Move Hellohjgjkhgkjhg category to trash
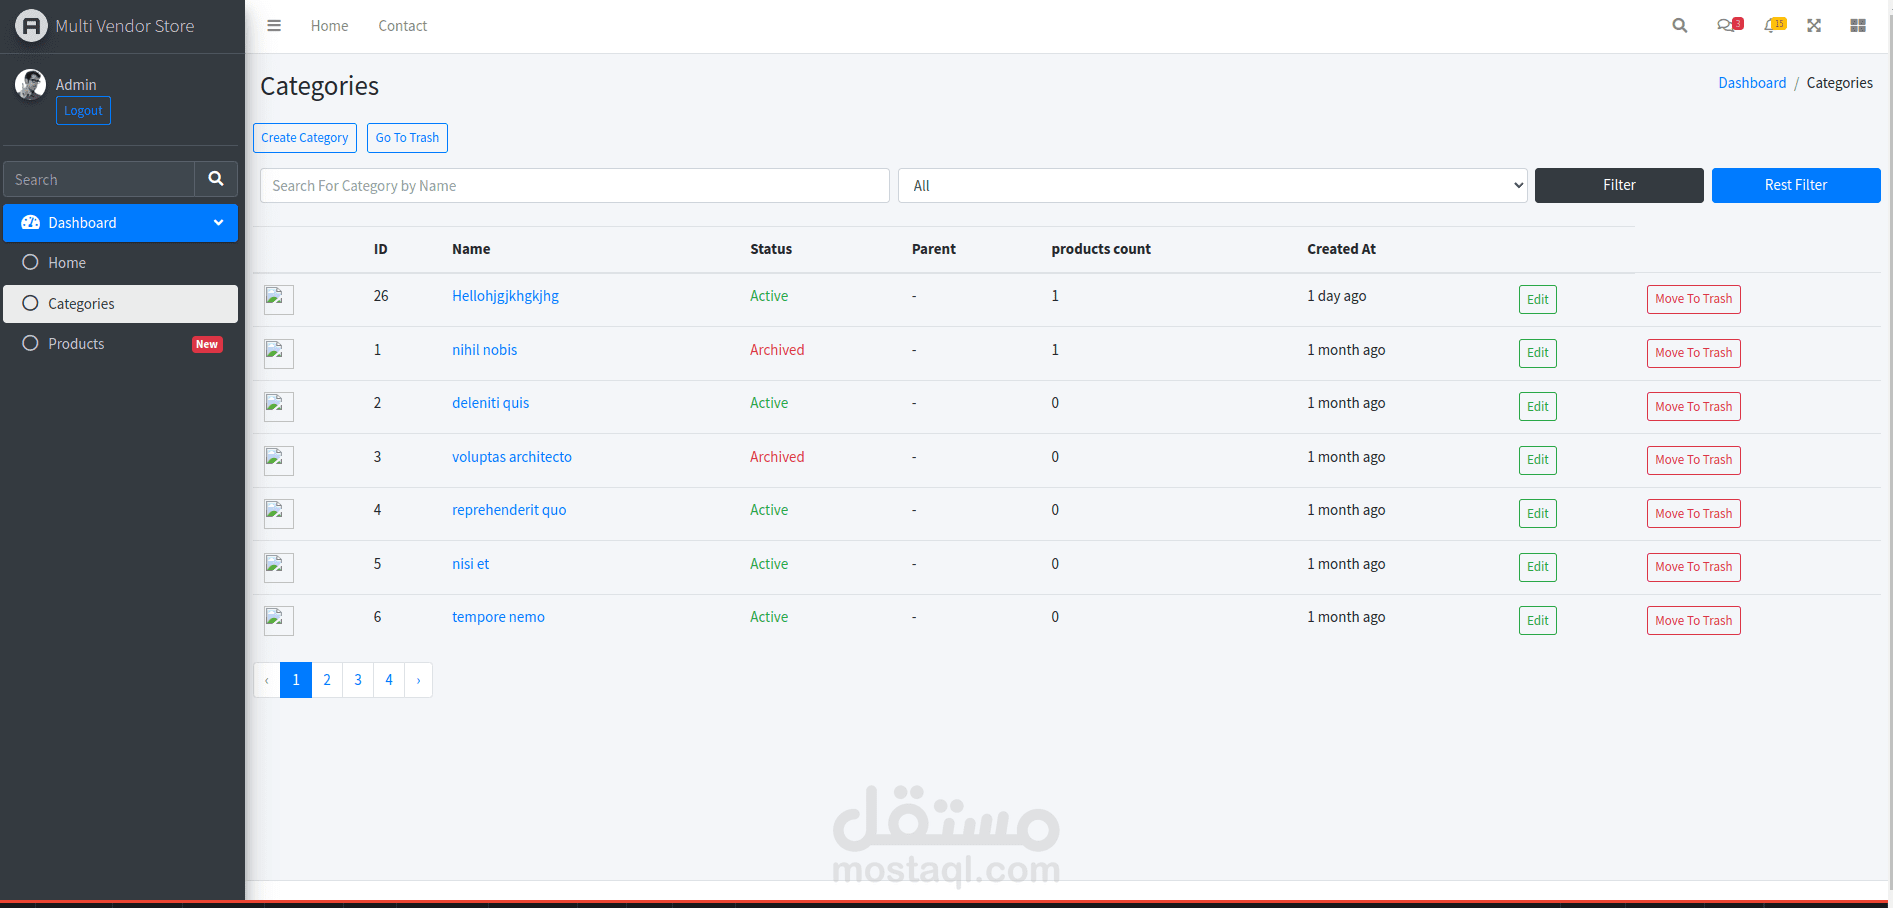This screenshot has width=1893, height=908. pyautogui.click(x=1693, y=299)
